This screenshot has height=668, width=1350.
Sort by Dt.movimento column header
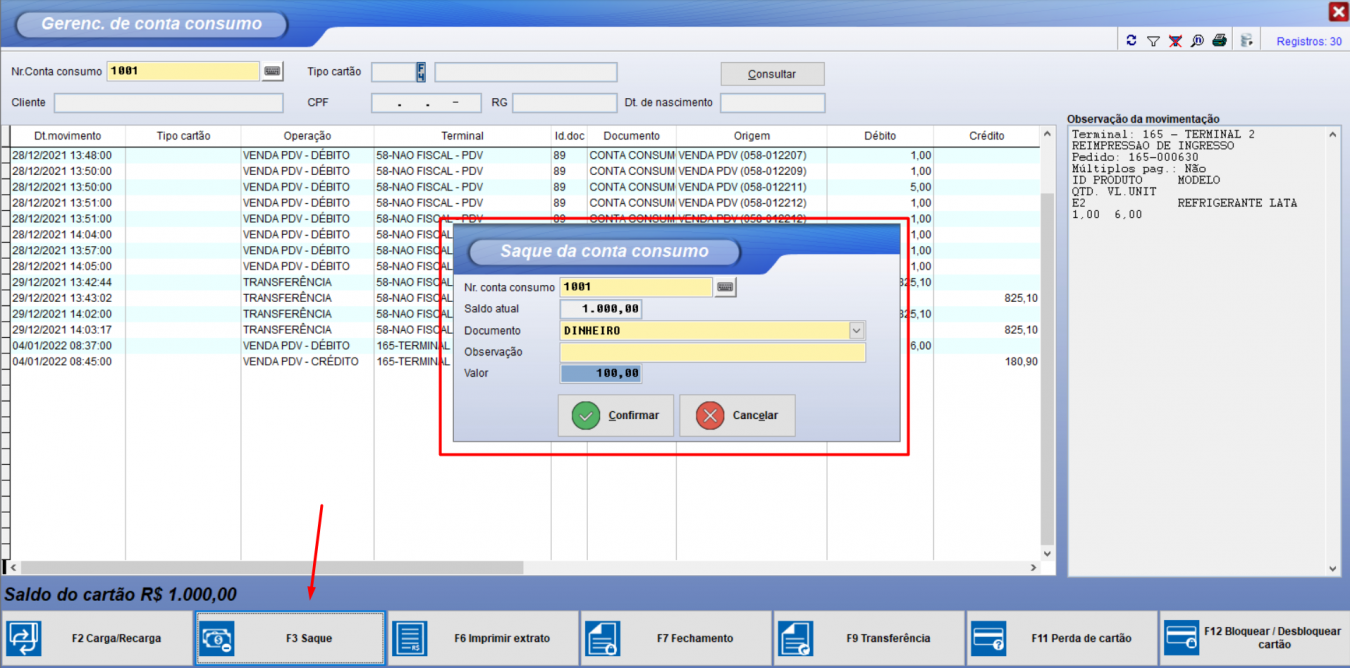[x=67, y=136]
